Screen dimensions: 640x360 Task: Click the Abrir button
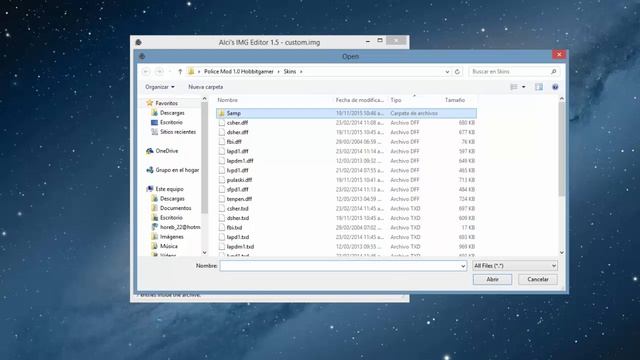(492, 279)
